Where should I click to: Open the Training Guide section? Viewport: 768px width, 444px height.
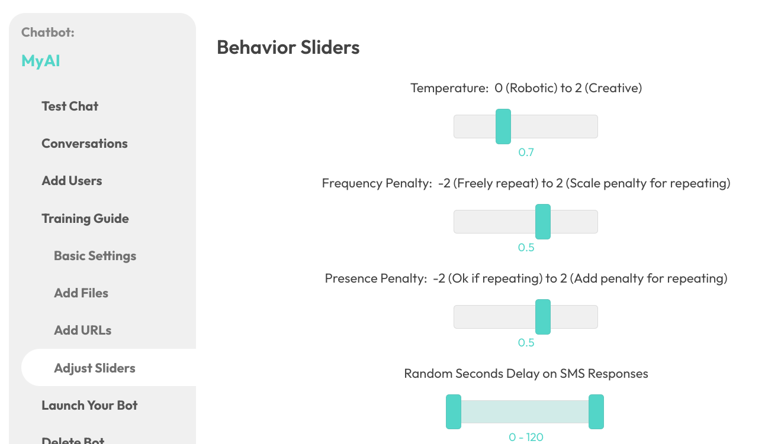(85, 218)
